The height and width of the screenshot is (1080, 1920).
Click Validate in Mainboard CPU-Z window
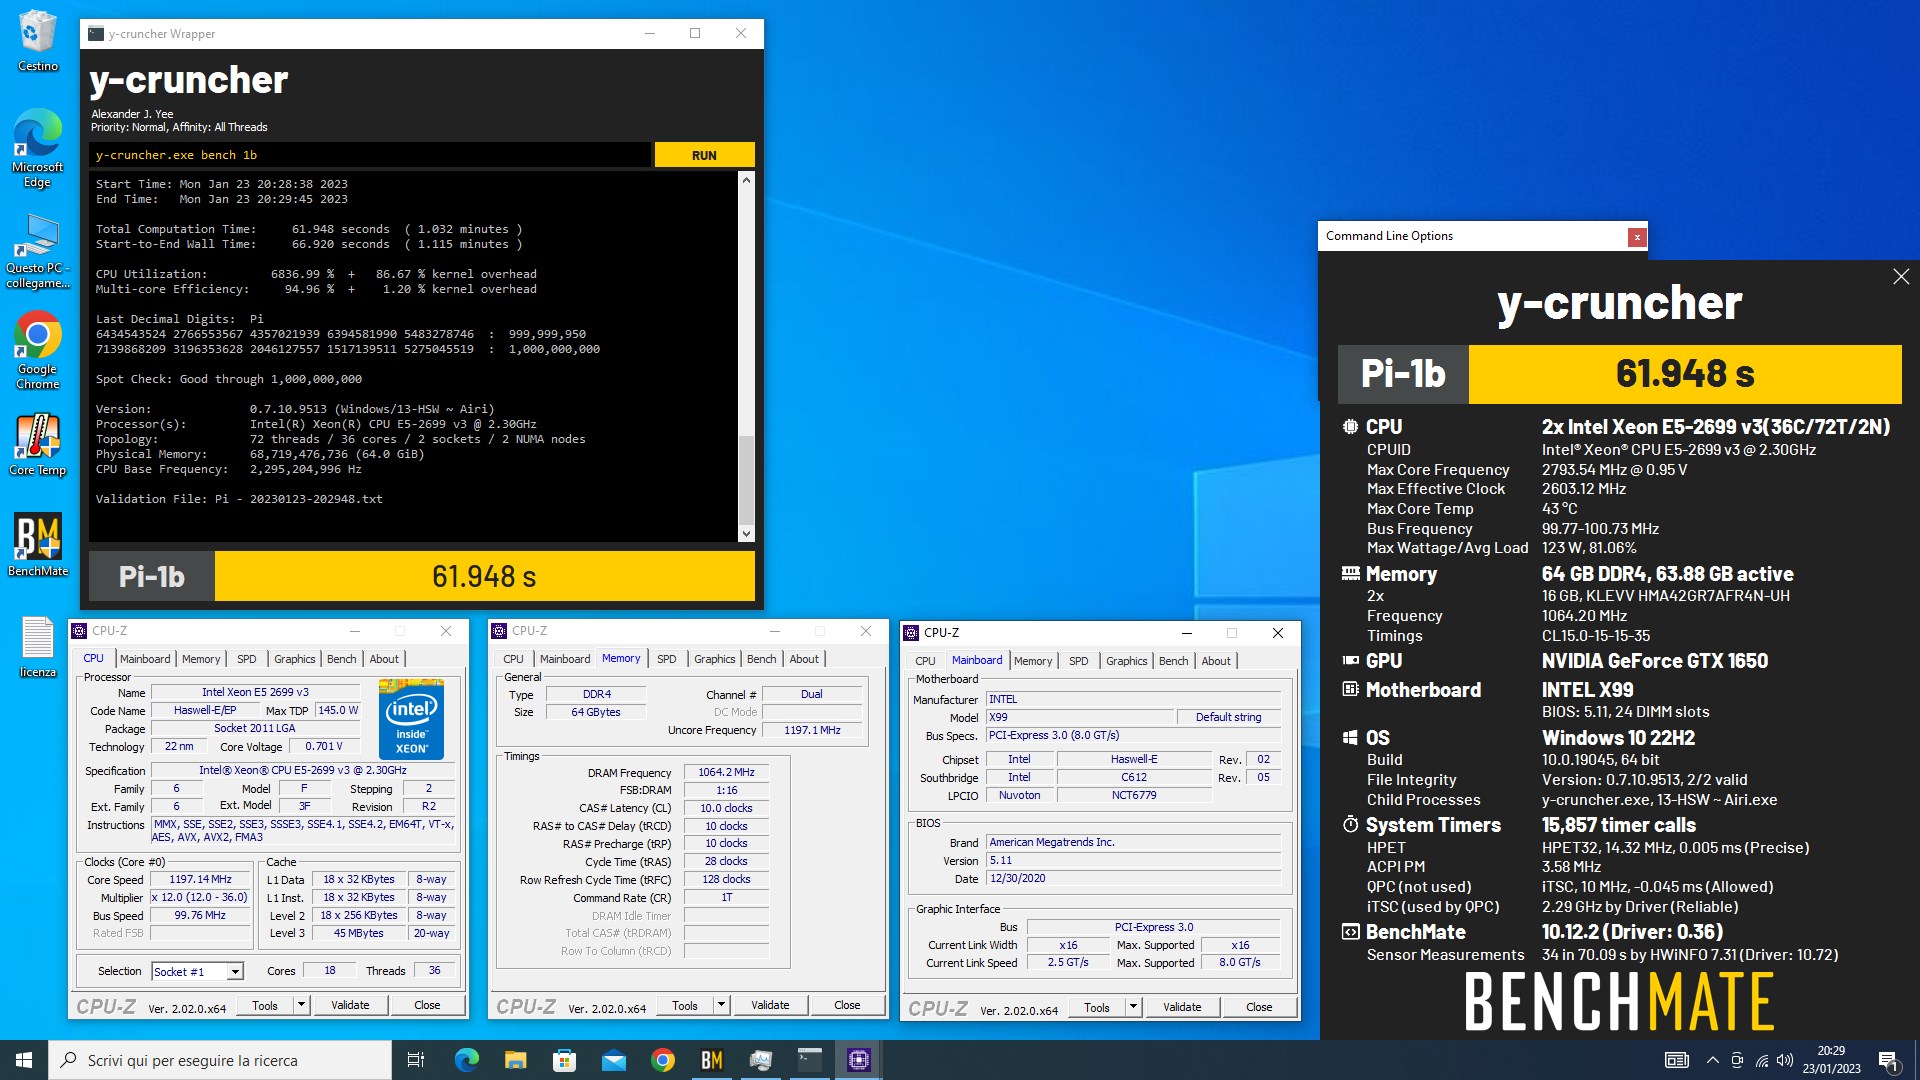1182,1007
